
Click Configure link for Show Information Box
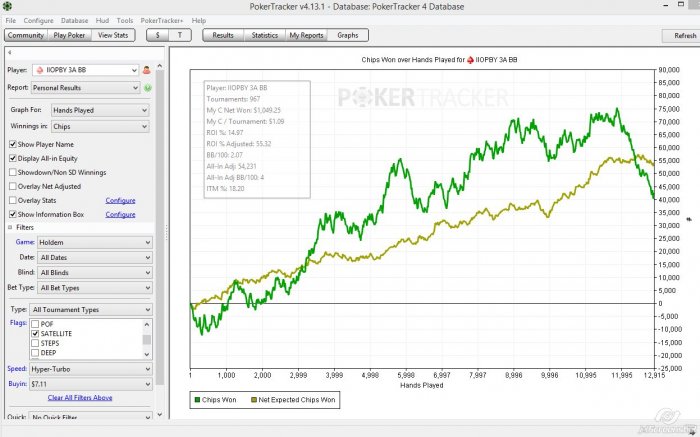click(121, 215)
